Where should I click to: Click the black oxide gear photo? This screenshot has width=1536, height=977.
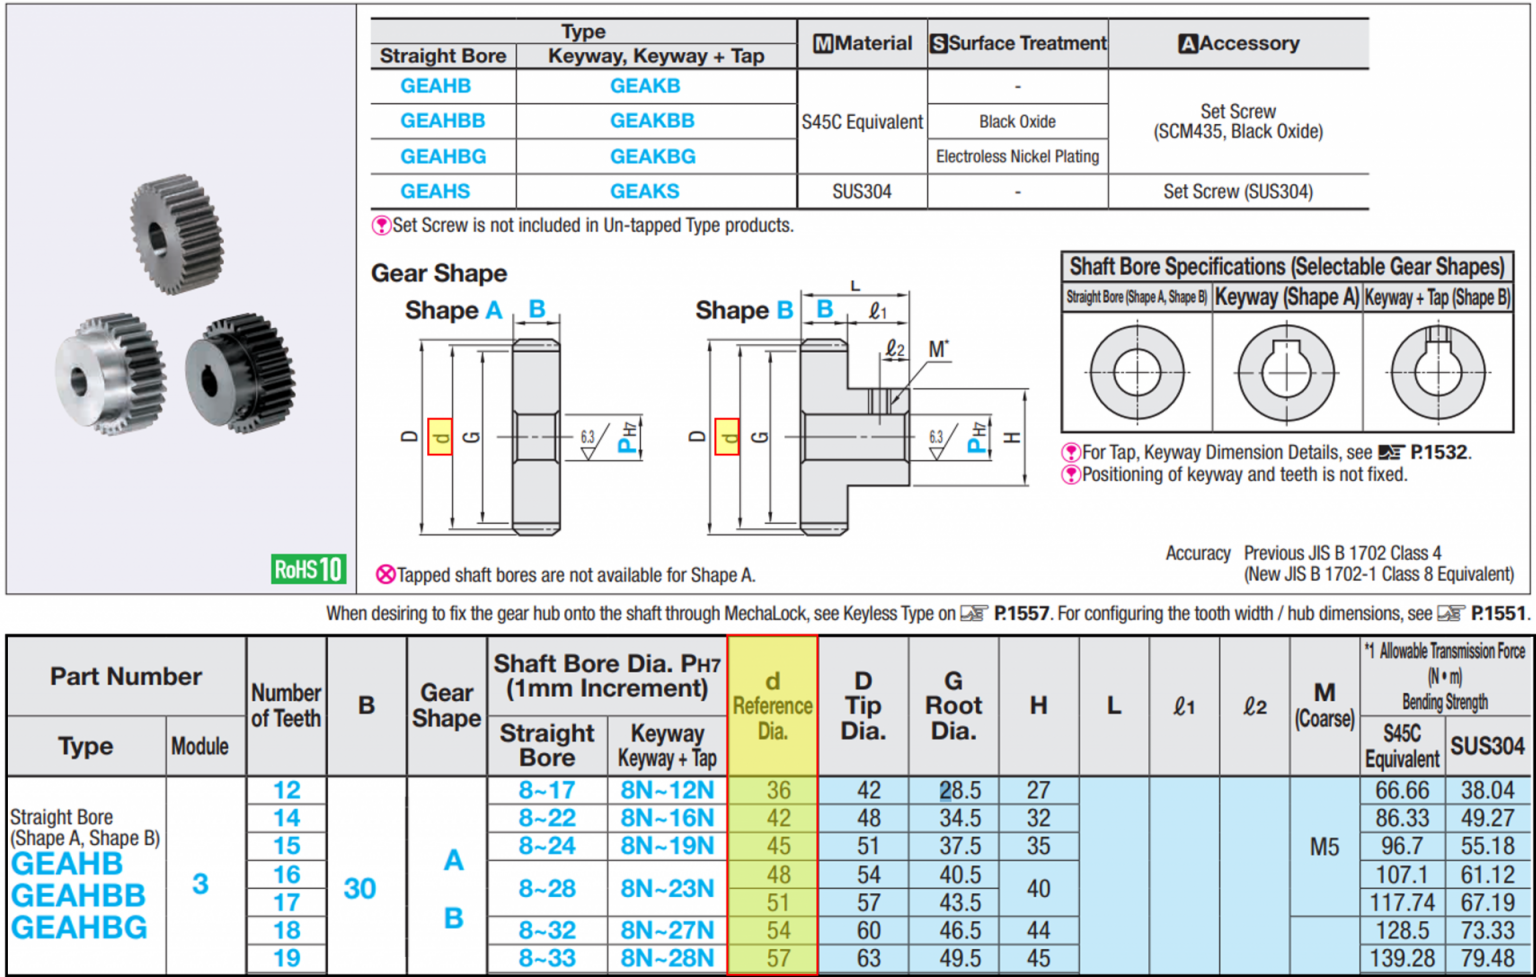(x=240, y=372)
